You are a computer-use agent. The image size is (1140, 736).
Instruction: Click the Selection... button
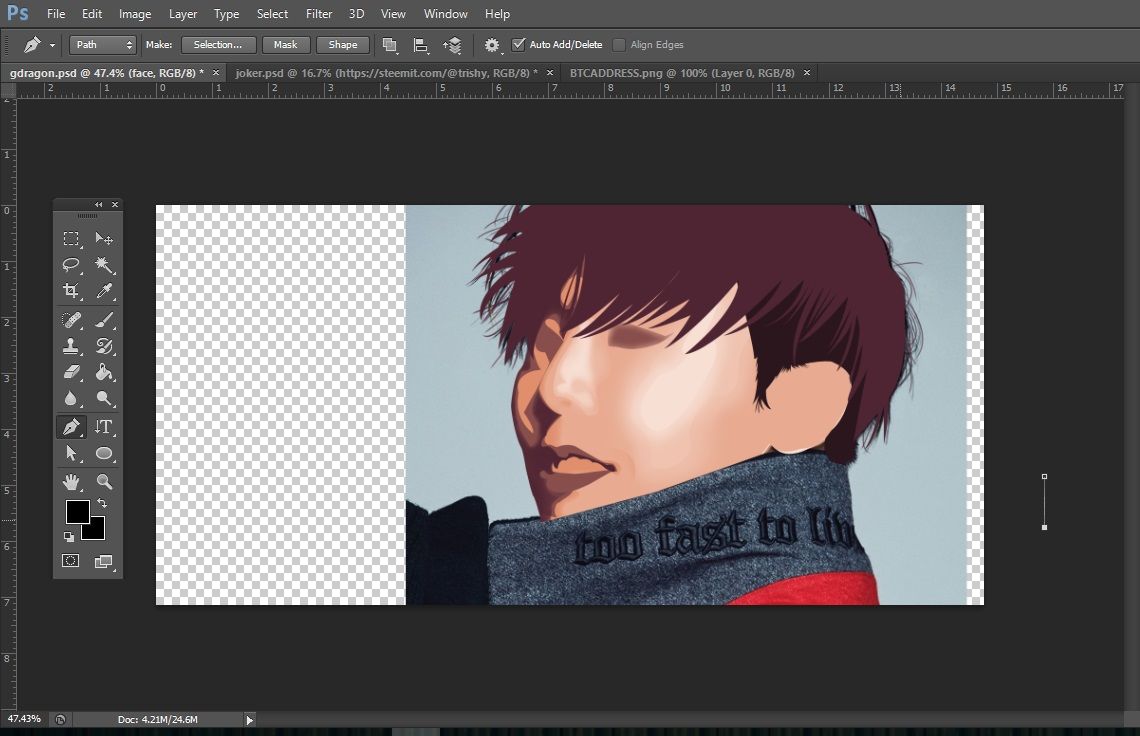click(217, 45)
